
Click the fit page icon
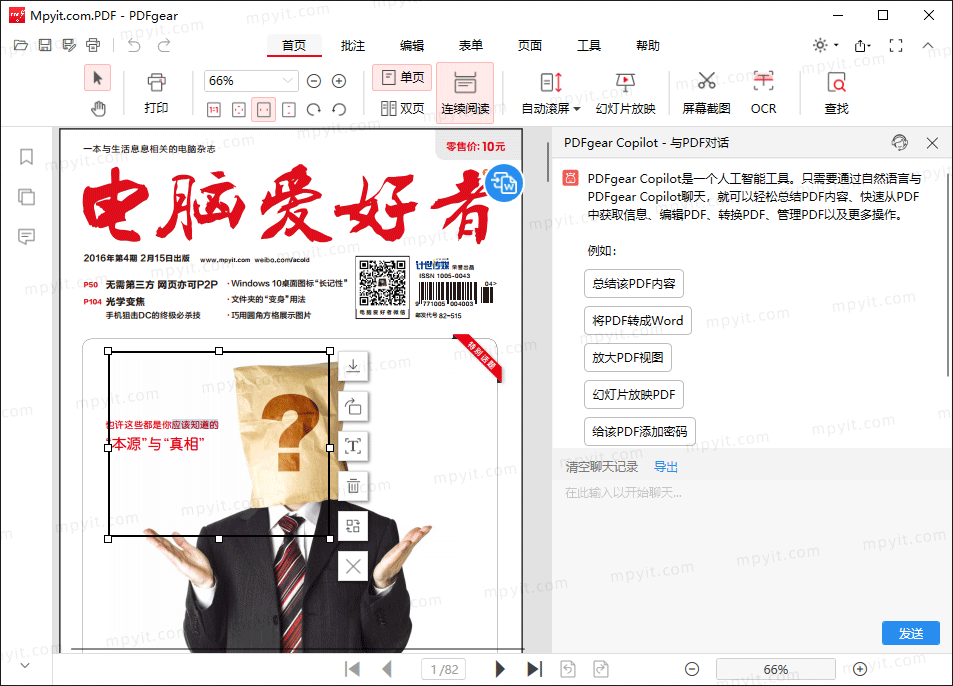pos(239,109)
